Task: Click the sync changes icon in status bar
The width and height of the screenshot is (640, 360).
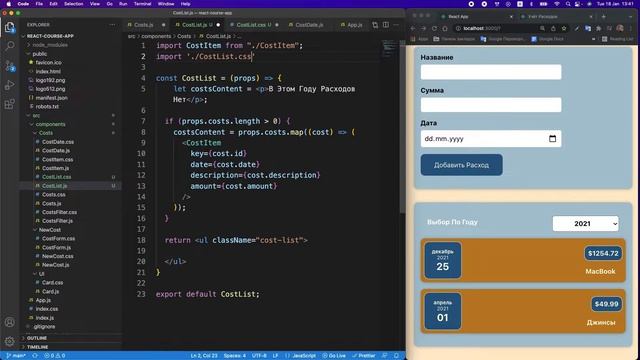Action: pyautogui.click(x=35, y=356)
